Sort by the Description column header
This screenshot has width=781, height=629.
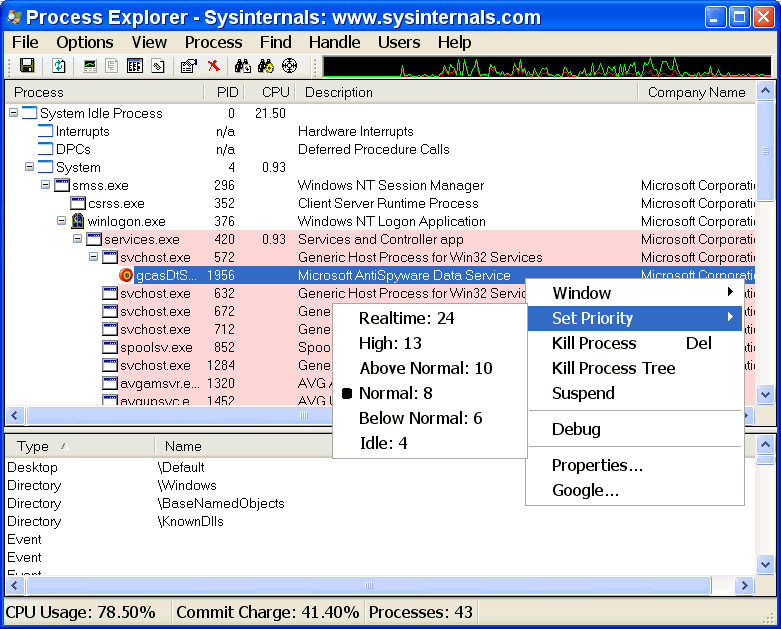[467, 92]
